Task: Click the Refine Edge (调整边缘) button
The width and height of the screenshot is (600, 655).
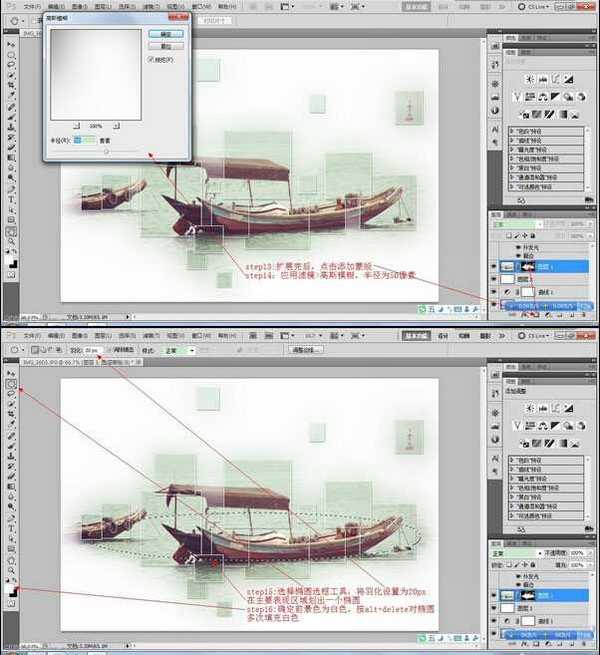Action: (306, 350)
